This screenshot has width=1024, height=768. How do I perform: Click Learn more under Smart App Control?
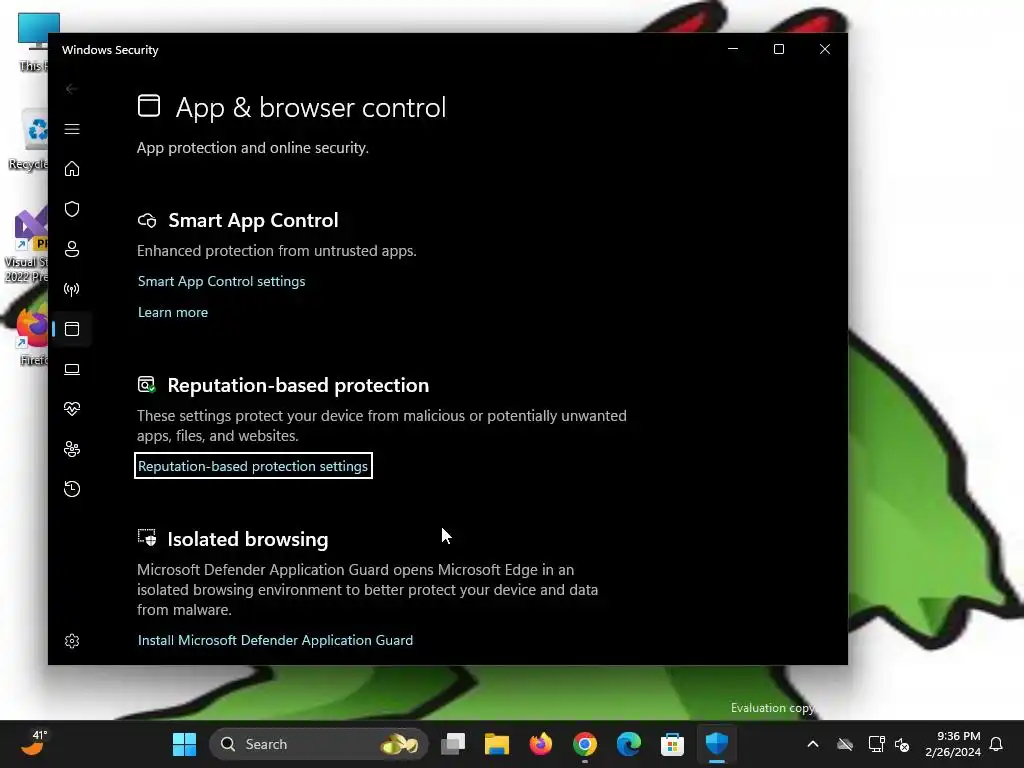pos(173,312)
